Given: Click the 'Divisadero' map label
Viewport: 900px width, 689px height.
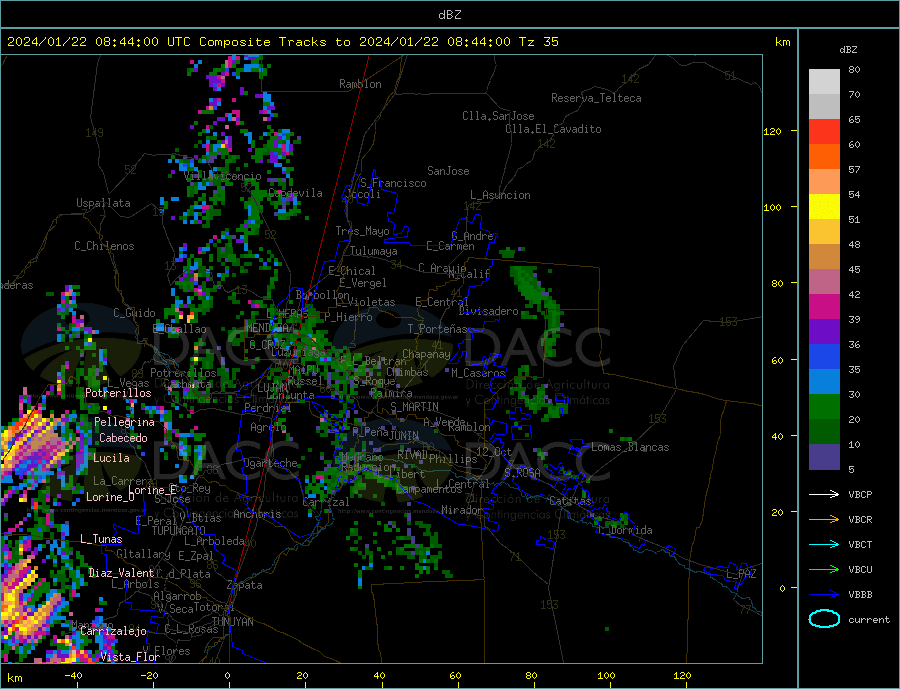Looking at the screenshot, I should point(488,311).
